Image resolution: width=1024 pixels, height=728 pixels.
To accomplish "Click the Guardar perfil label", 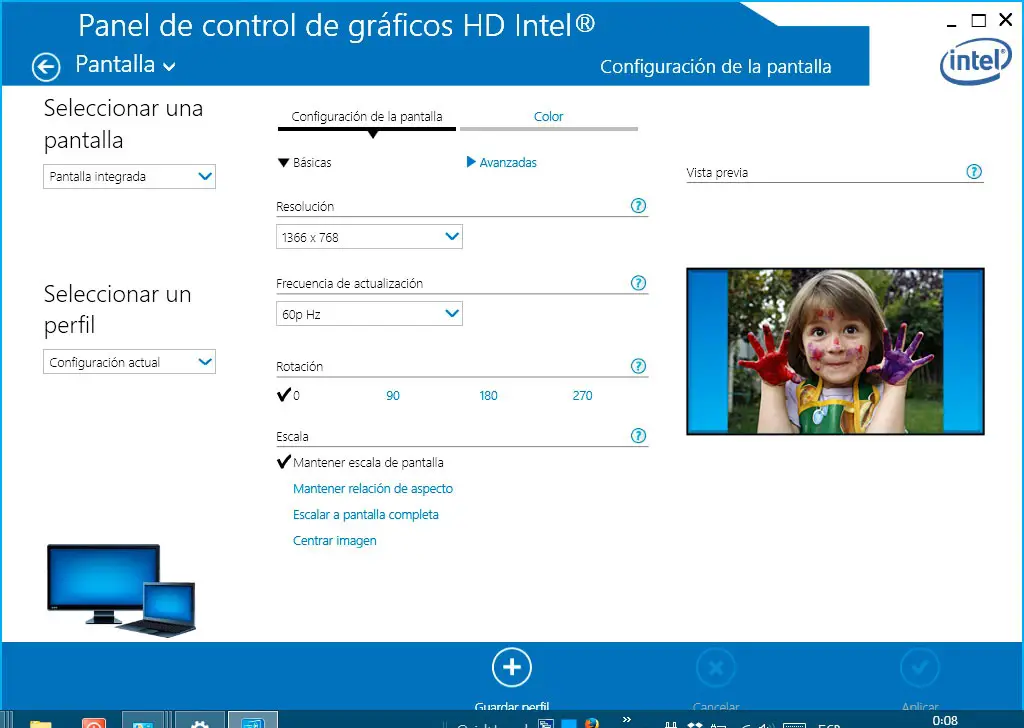I will click(511, 706).
